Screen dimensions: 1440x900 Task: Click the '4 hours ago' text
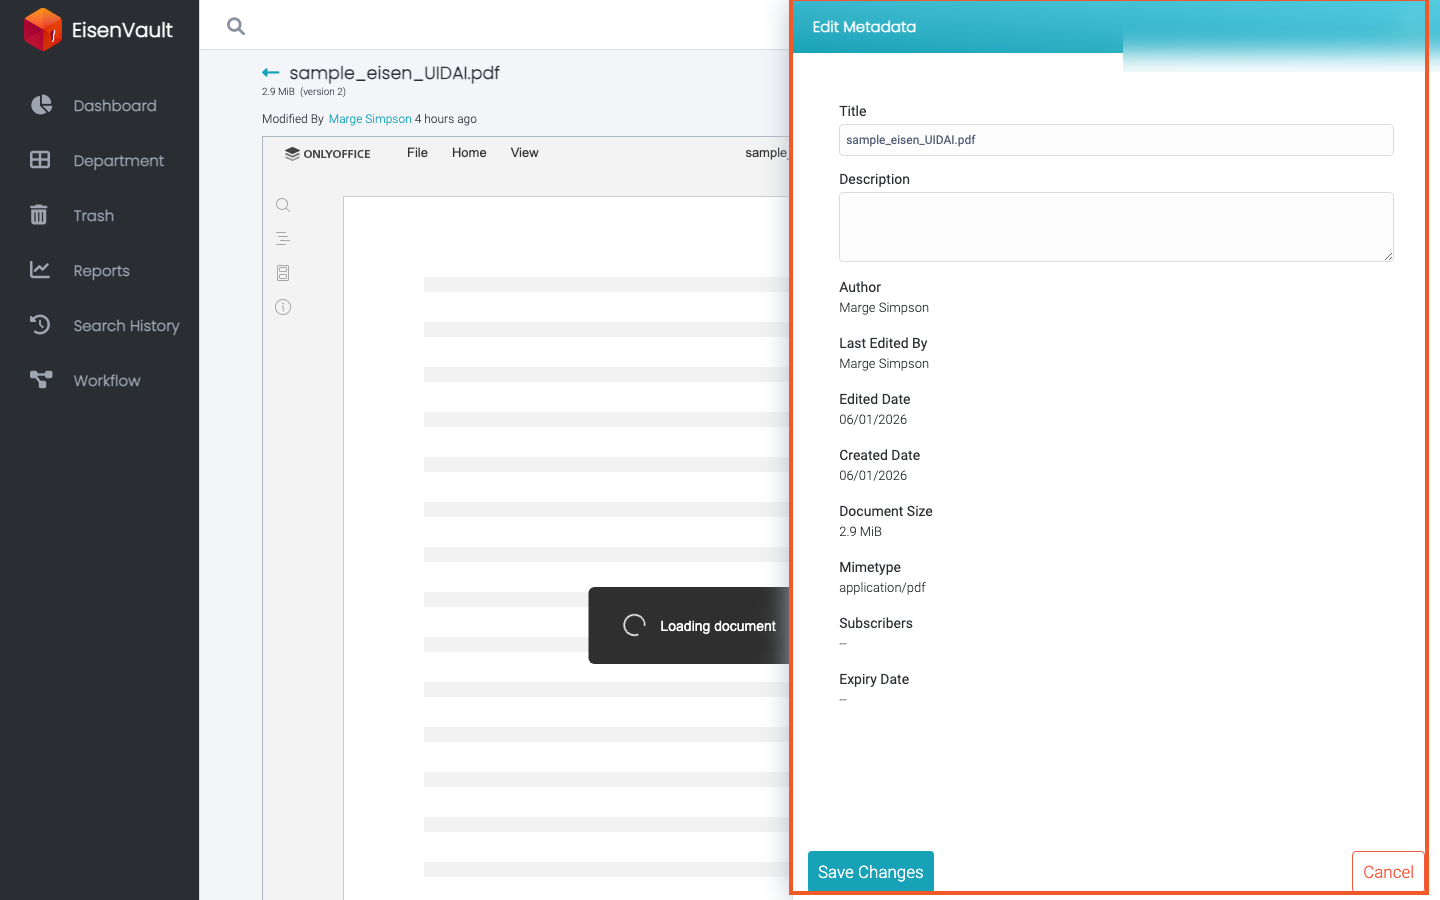coord(446,119)
